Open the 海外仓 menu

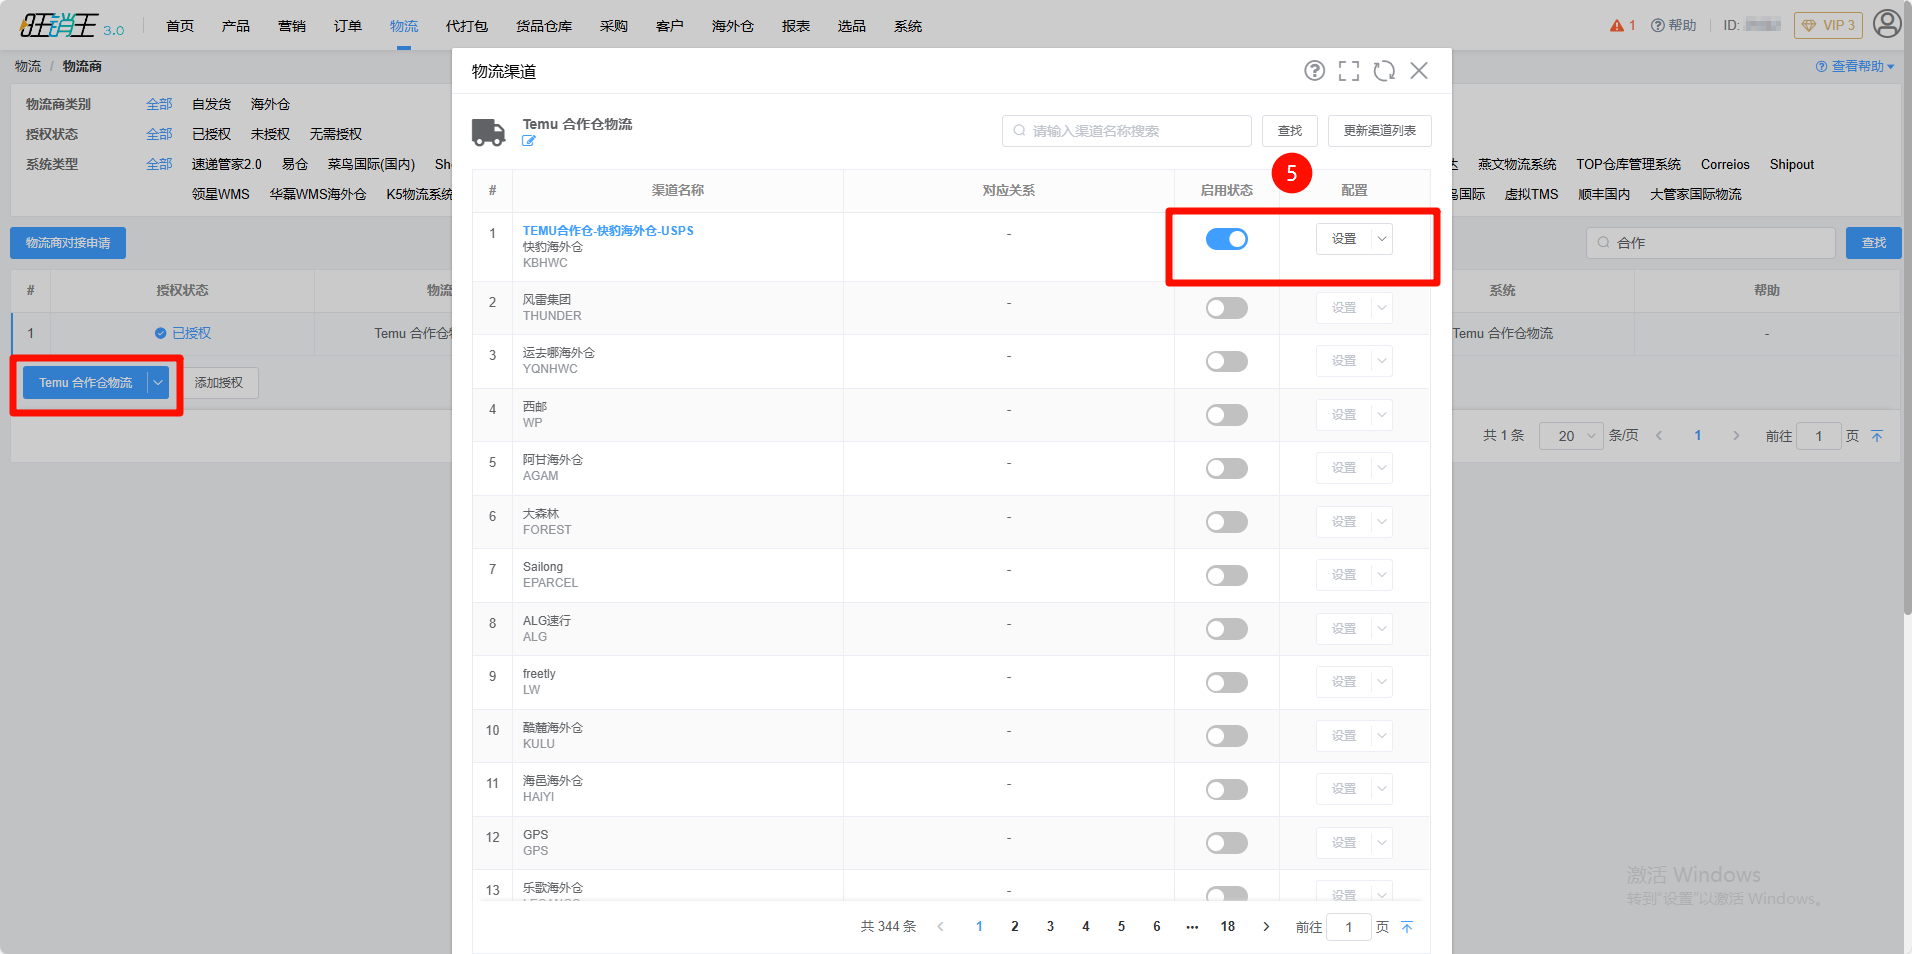click(733, 26)
